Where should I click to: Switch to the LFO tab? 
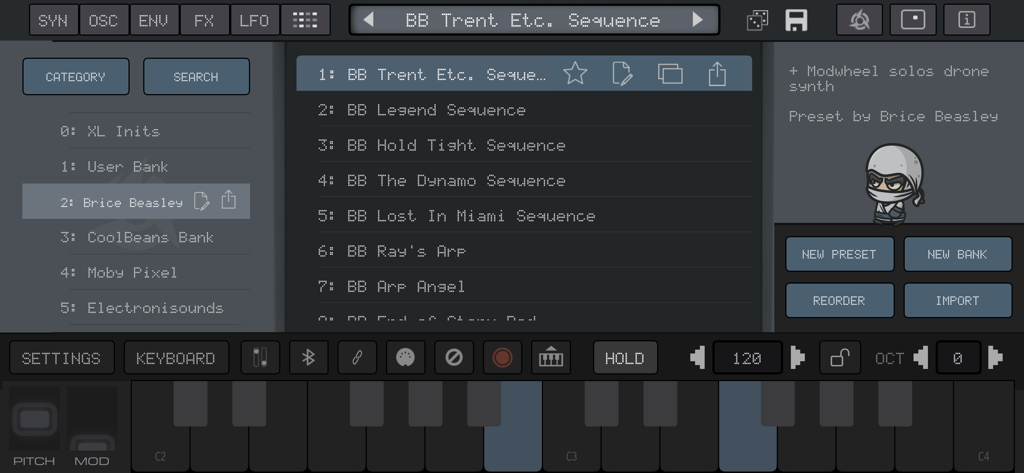point(255,20)
